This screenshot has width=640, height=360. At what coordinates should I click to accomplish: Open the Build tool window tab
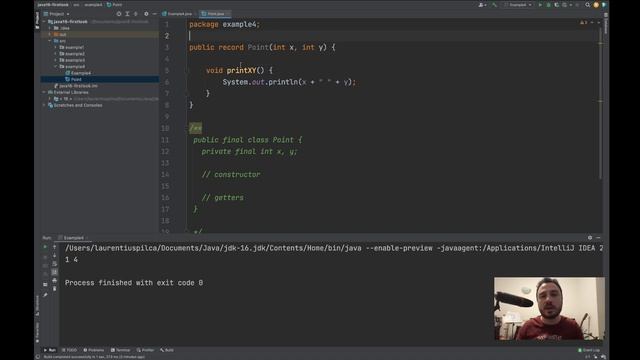tap(167, 350)
